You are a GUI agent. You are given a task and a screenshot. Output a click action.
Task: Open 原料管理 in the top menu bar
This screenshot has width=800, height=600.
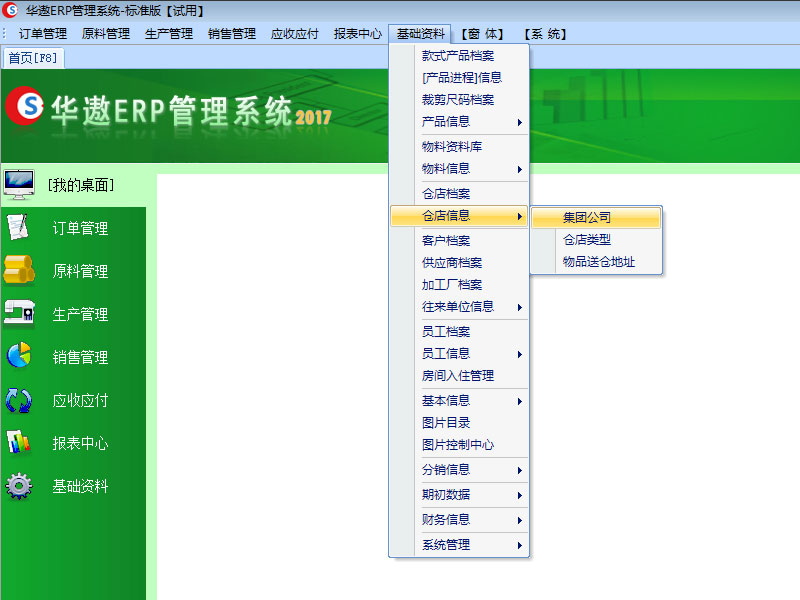(x=106, y=34)
